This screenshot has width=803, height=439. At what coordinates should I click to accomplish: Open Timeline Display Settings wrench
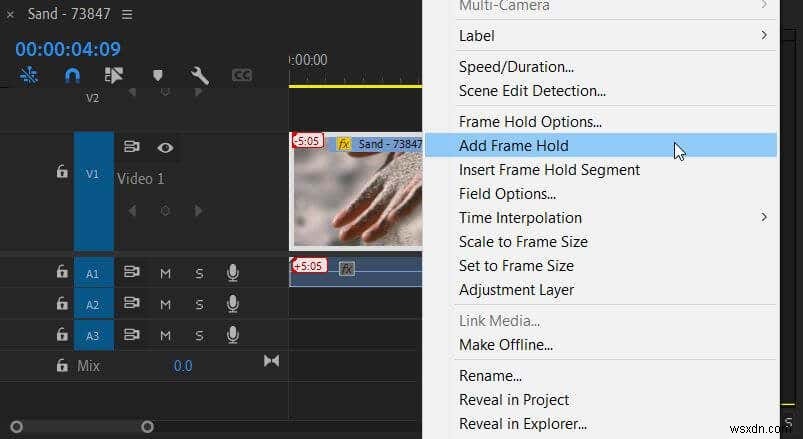tap(199, 75)
